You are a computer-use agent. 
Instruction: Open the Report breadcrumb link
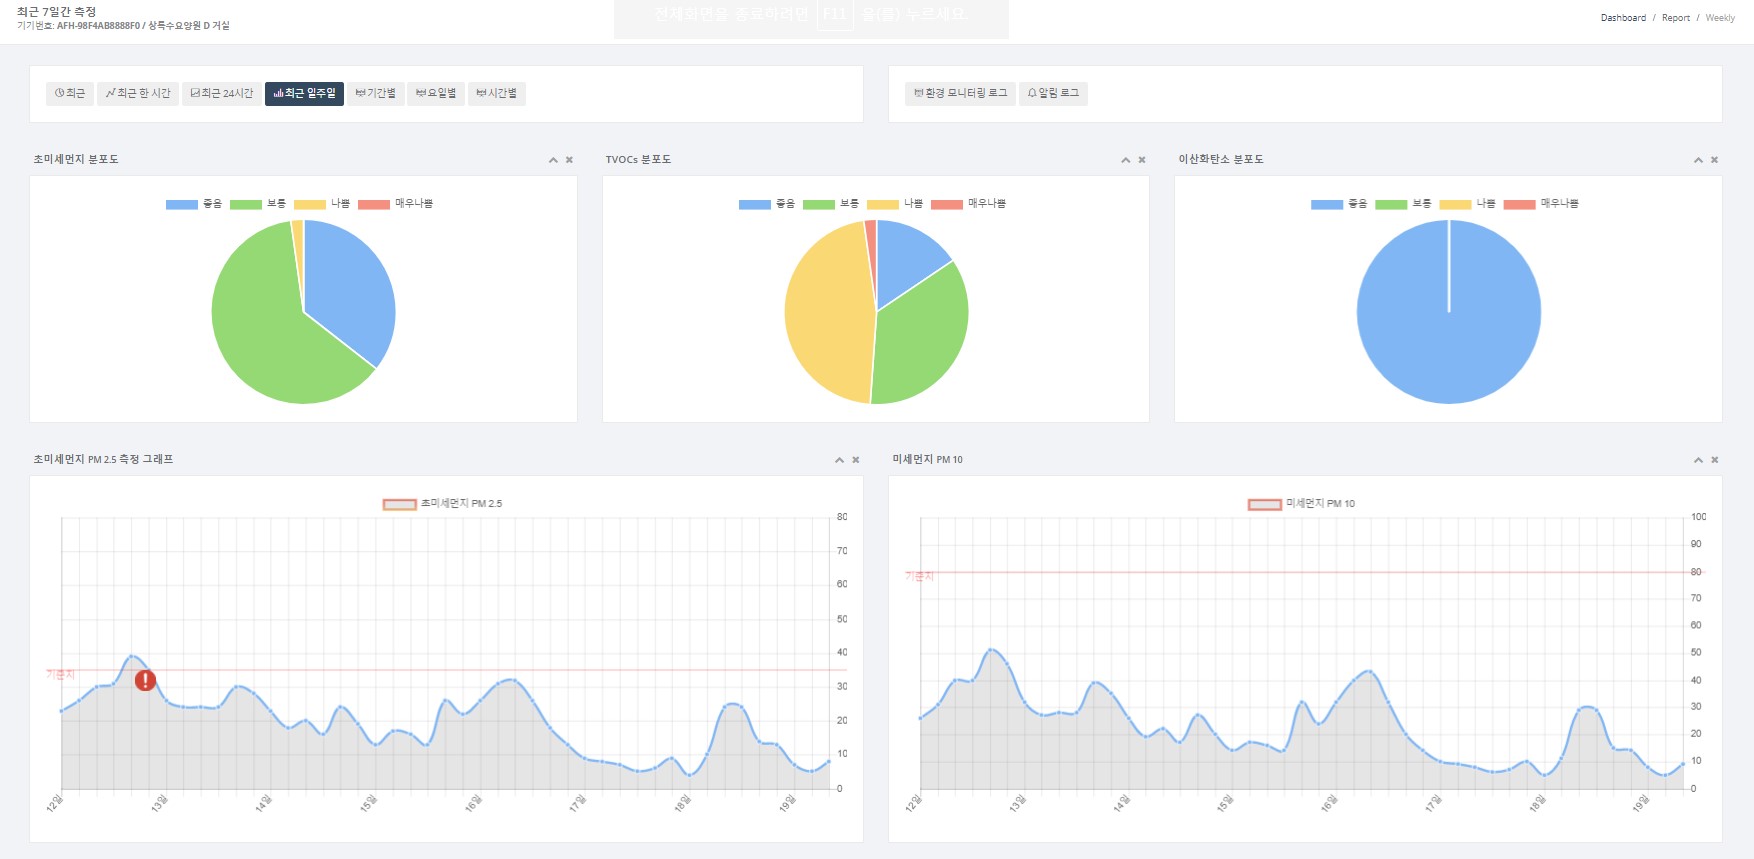(x=1676, y=18)
